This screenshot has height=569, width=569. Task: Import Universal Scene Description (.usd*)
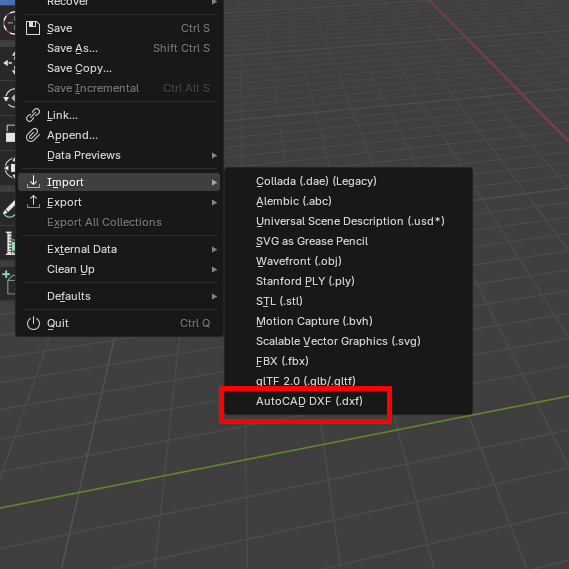(348, 221)
